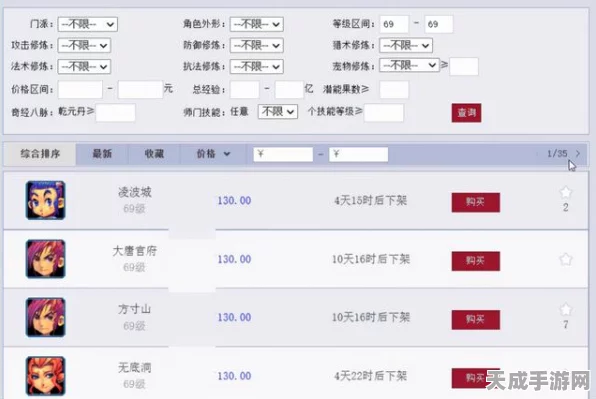
Task: Sort by 价格 tab
Action: point(213,154)
